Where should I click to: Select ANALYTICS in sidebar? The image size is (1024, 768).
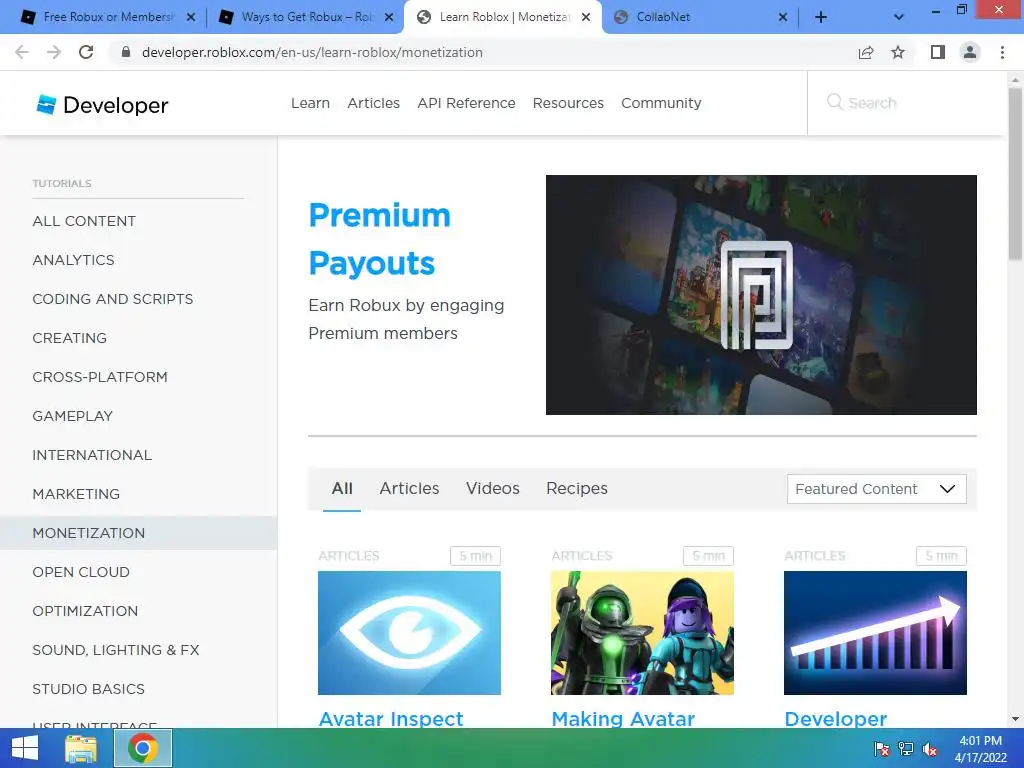tap(73, 260)
